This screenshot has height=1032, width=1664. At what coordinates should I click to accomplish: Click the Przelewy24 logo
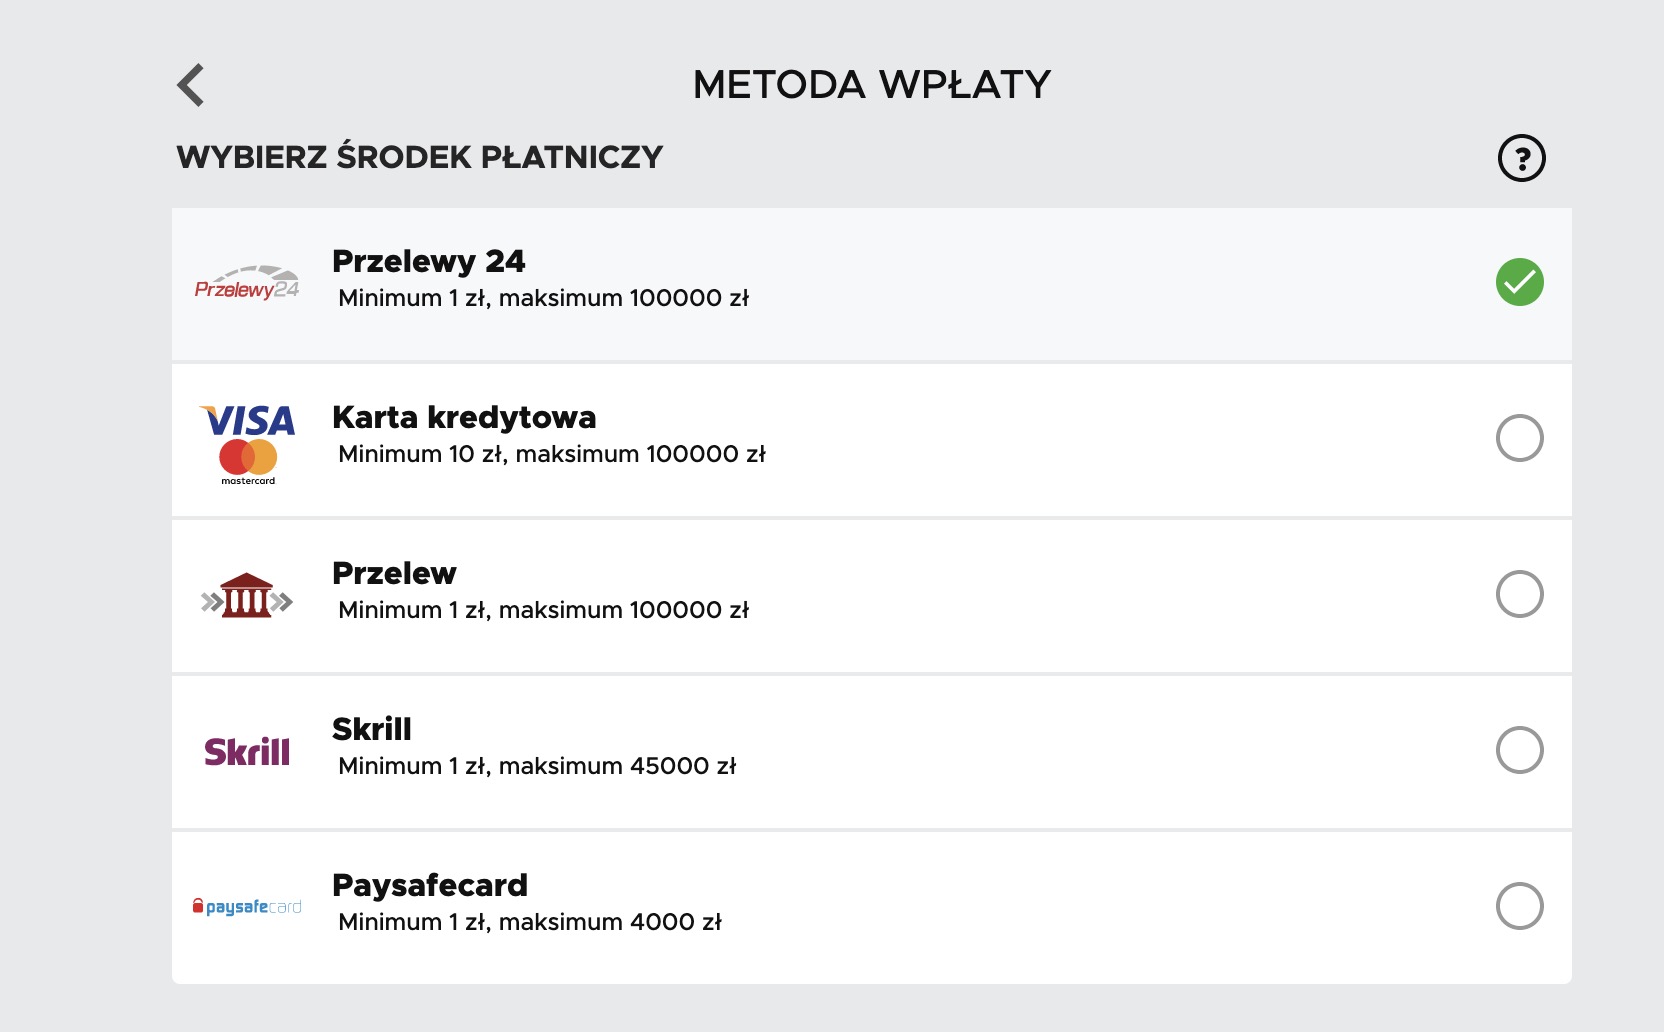tap(247, 283)
